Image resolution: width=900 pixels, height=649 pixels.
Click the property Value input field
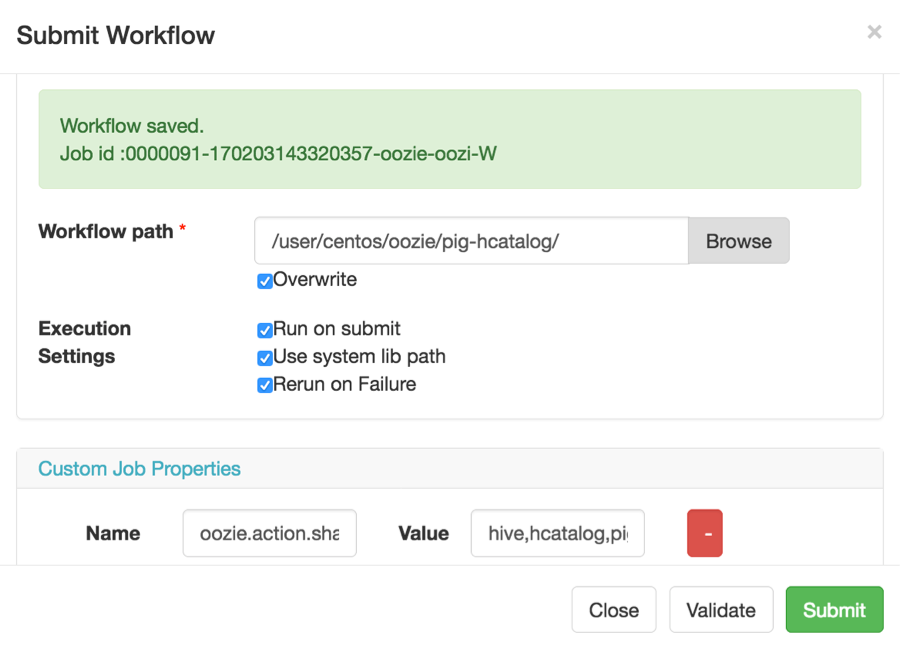(x=558, y=533)
